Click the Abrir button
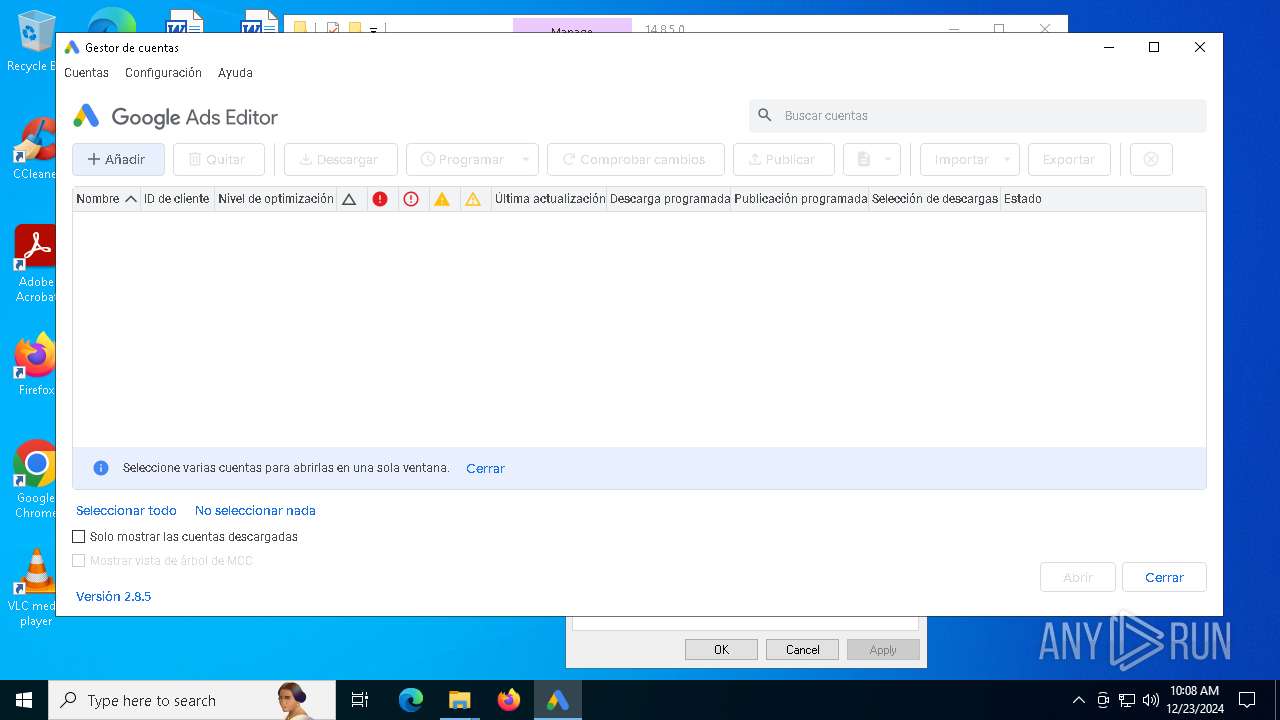 [1078, 578]
